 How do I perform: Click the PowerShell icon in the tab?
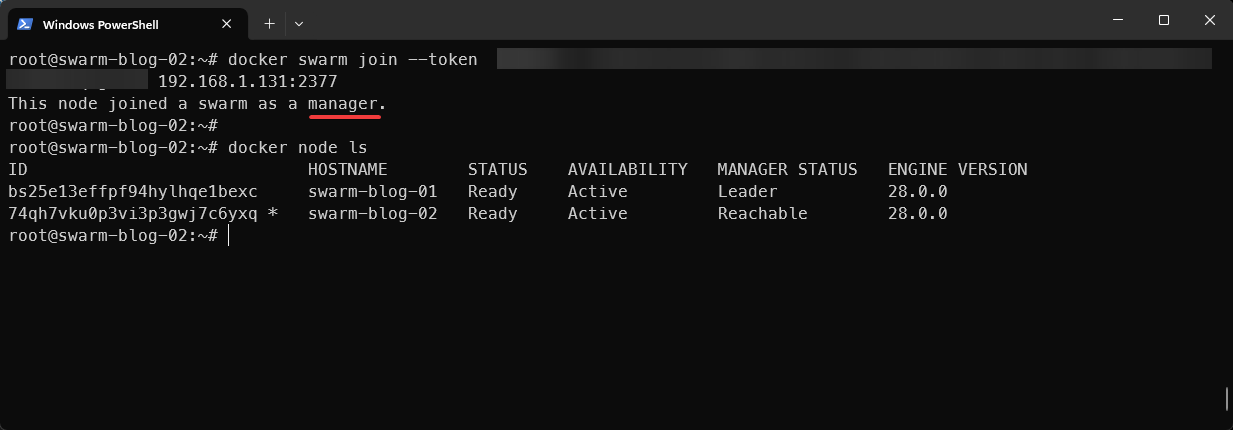25,23
